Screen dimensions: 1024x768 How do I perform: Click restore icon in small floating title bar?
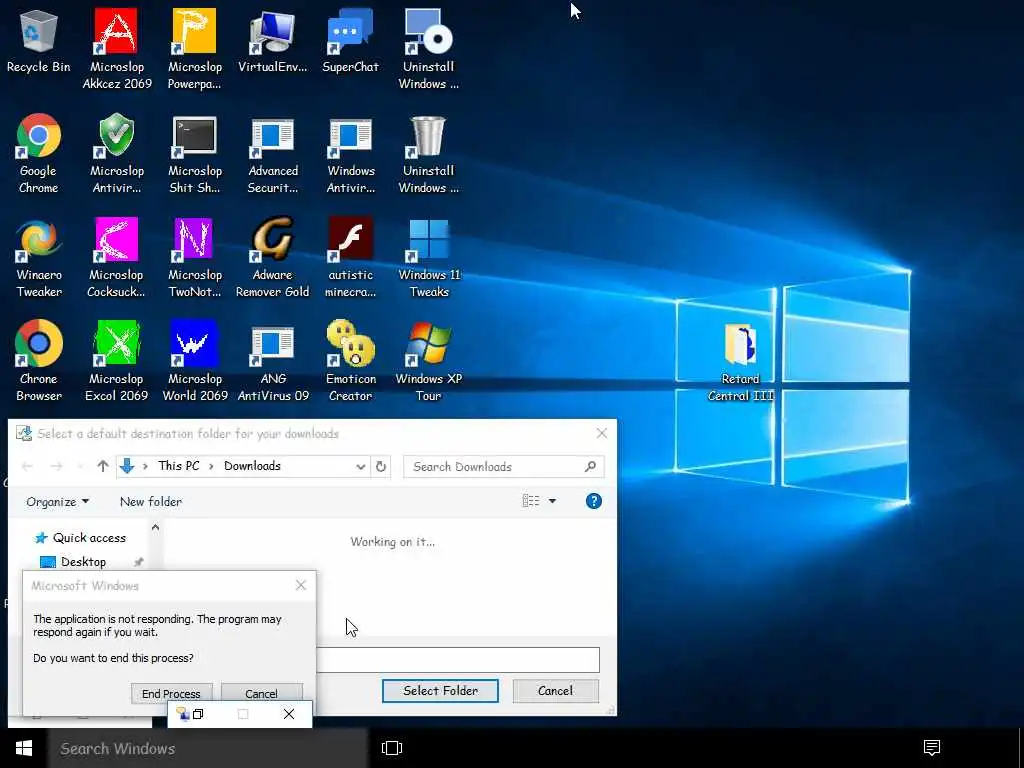pyautogui.click(x=199, y=714)
